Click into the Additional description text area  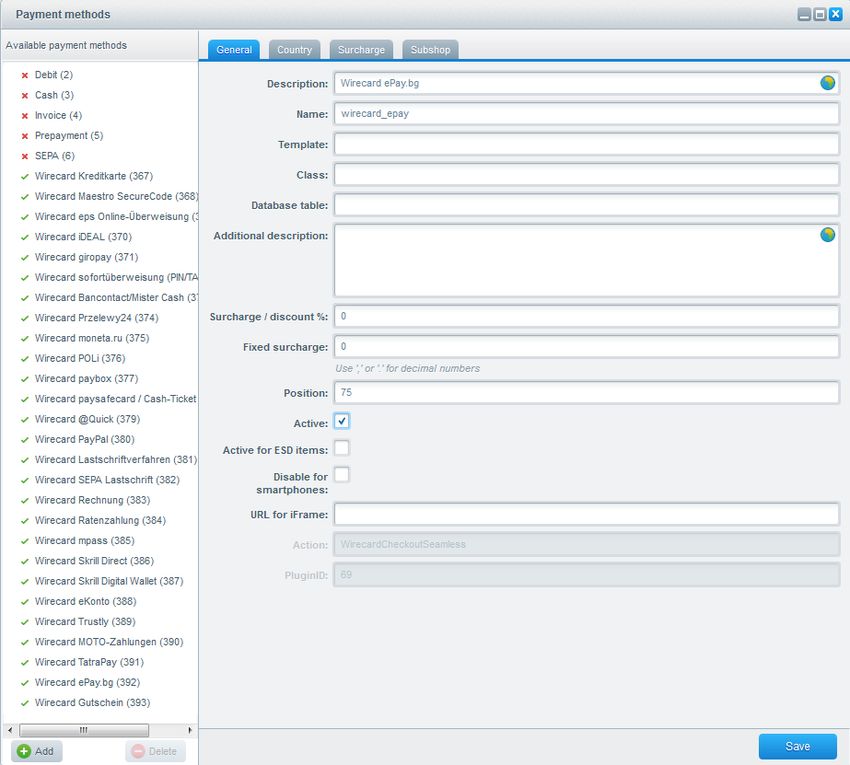587,260
